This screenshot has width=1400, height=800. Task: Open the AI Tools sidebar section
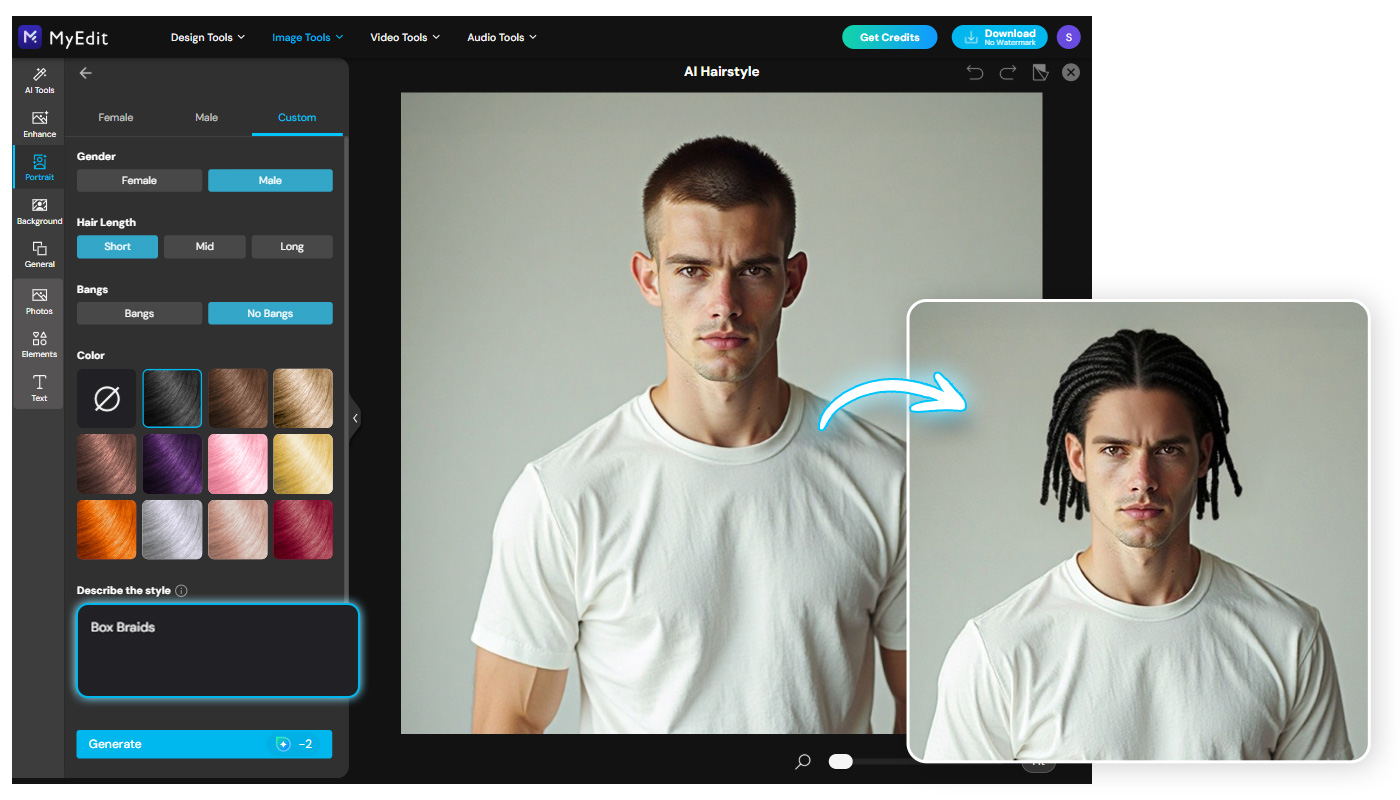coord(40,81)
